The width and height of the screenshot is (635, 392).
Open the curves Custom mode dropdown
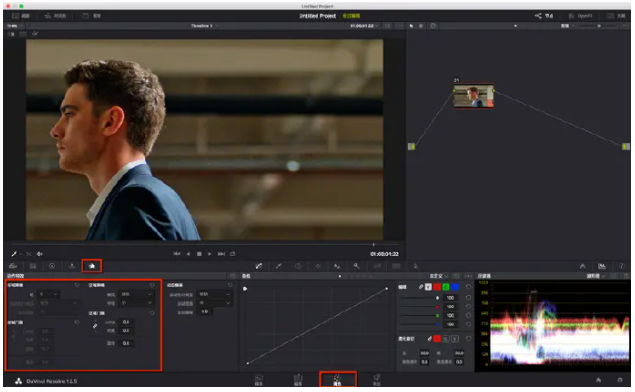439,276
